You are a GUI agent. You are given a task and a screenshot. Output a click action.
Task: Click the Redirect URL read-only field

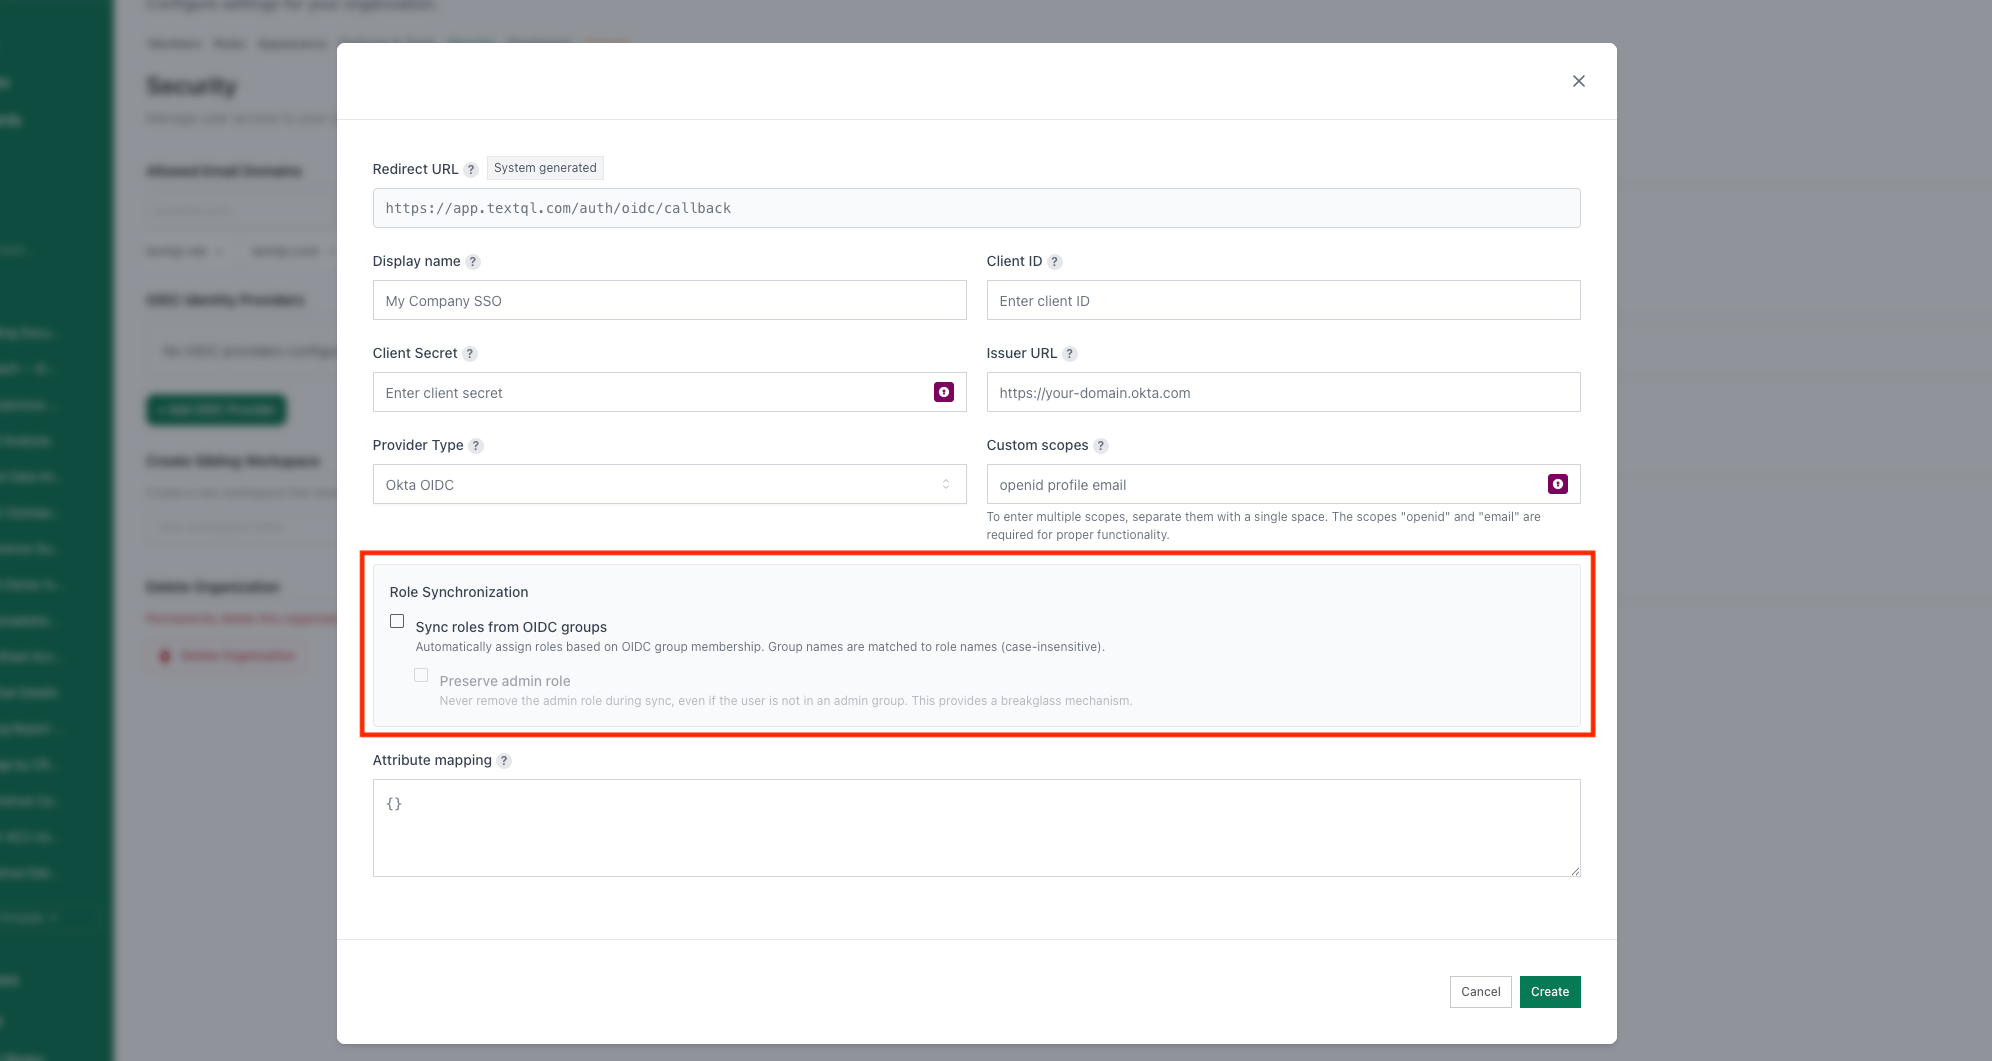coord(976,208)
